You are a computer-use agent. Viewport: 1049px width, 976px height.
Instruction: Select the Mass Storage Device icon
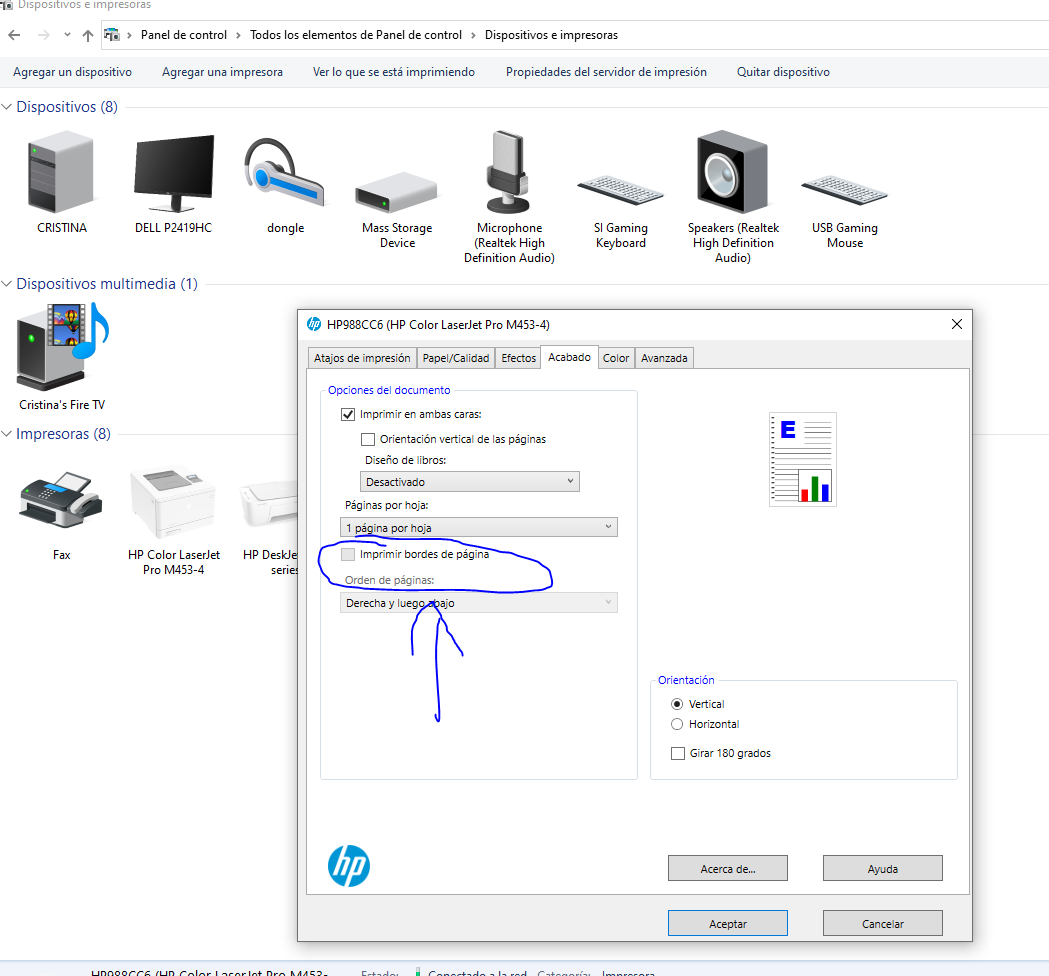397,193
